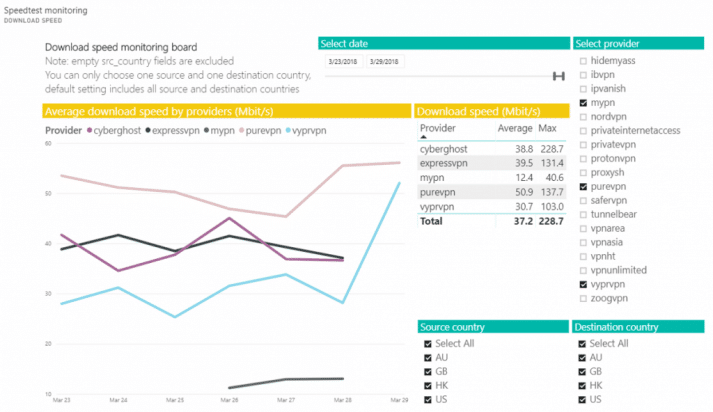Click vyprvpn max value 103.0
The width and height of the screenshot is (713, 412).
click(x=552, y=207)
